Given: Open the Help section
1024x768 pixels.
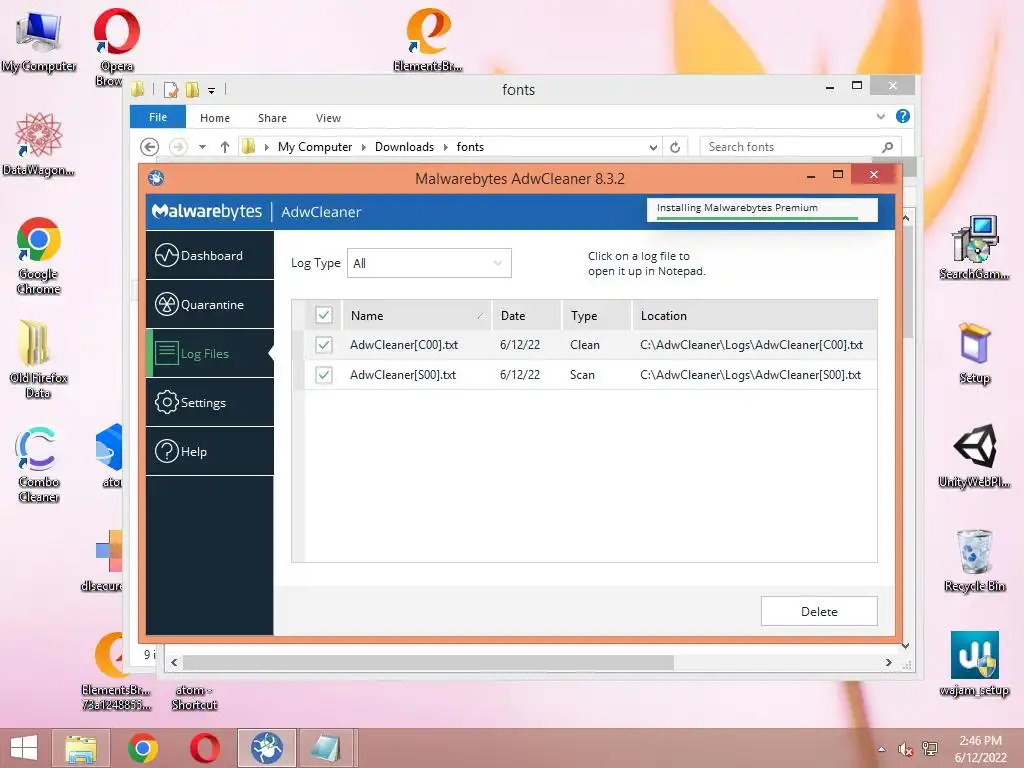Looking at the screenshot, I should 210,451.
